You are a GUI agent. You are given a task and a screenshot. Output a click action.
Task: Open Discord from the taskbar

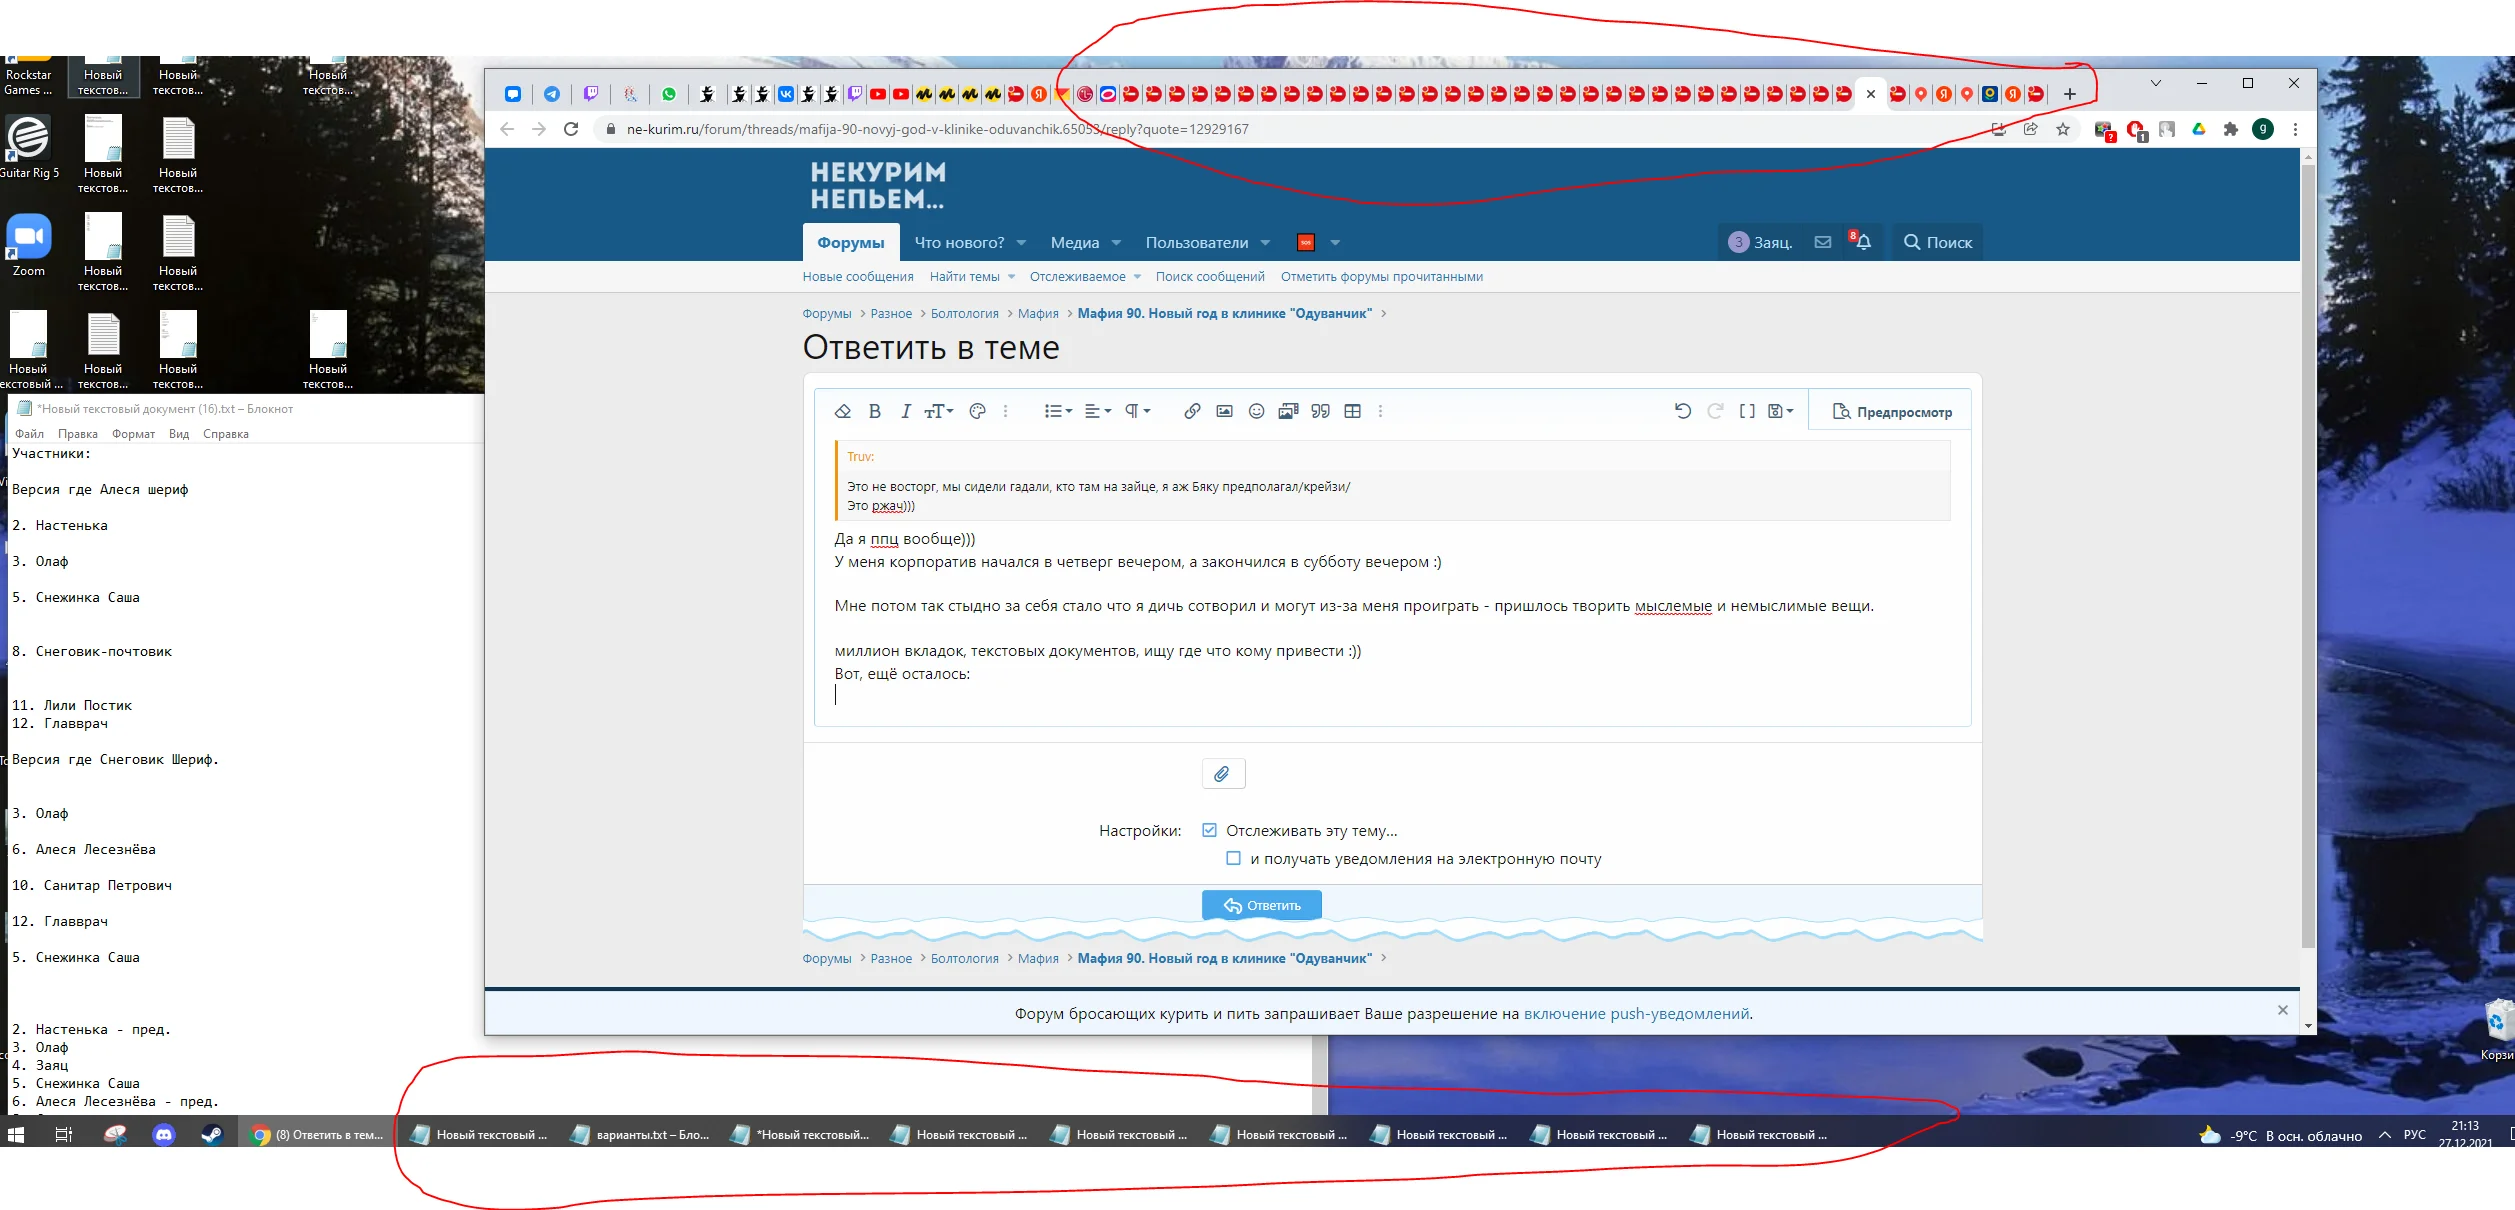163,1134
